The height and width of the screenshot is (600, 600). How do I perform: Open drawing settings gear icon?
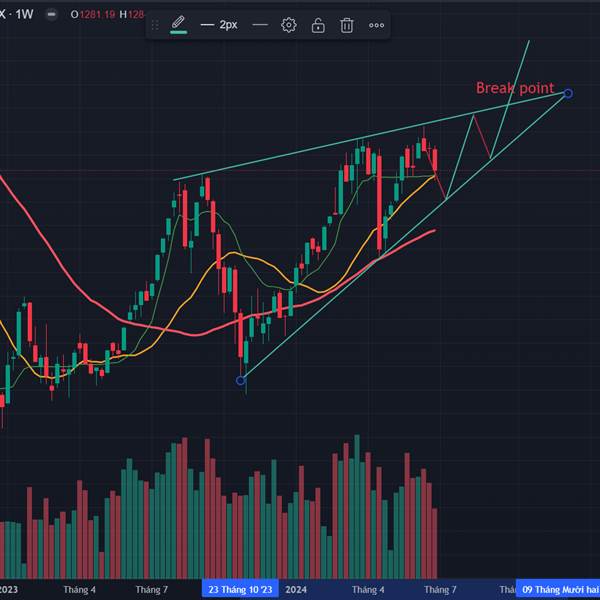pyautogui.click(x=289, y=25)
